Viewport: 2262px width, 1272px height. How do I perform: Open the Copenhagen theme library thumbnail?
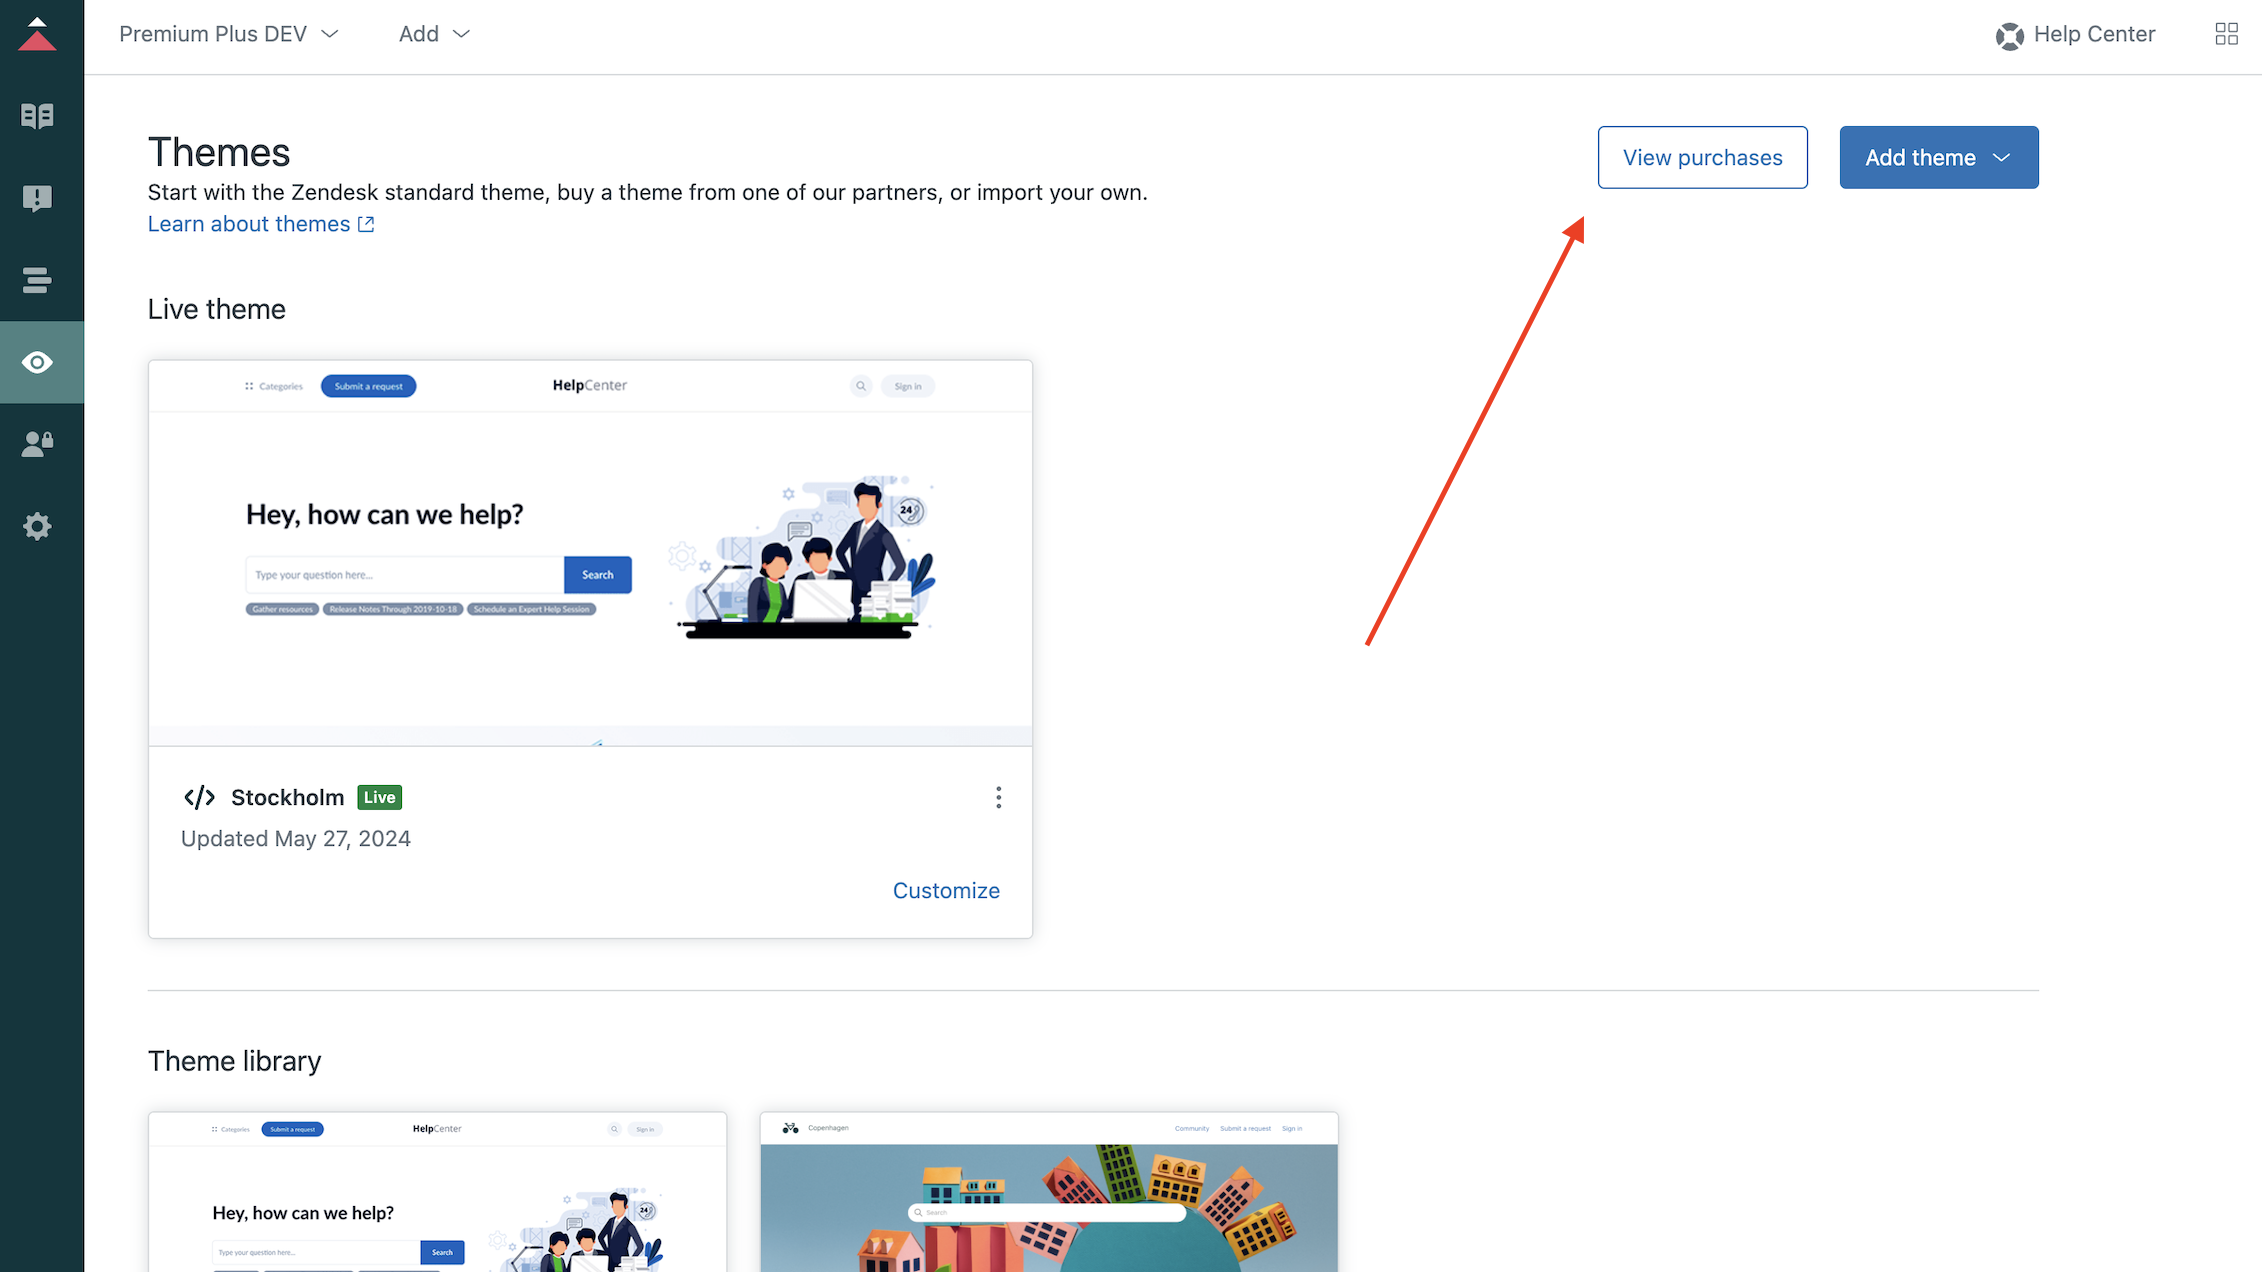click(x=1048, y=1191)
